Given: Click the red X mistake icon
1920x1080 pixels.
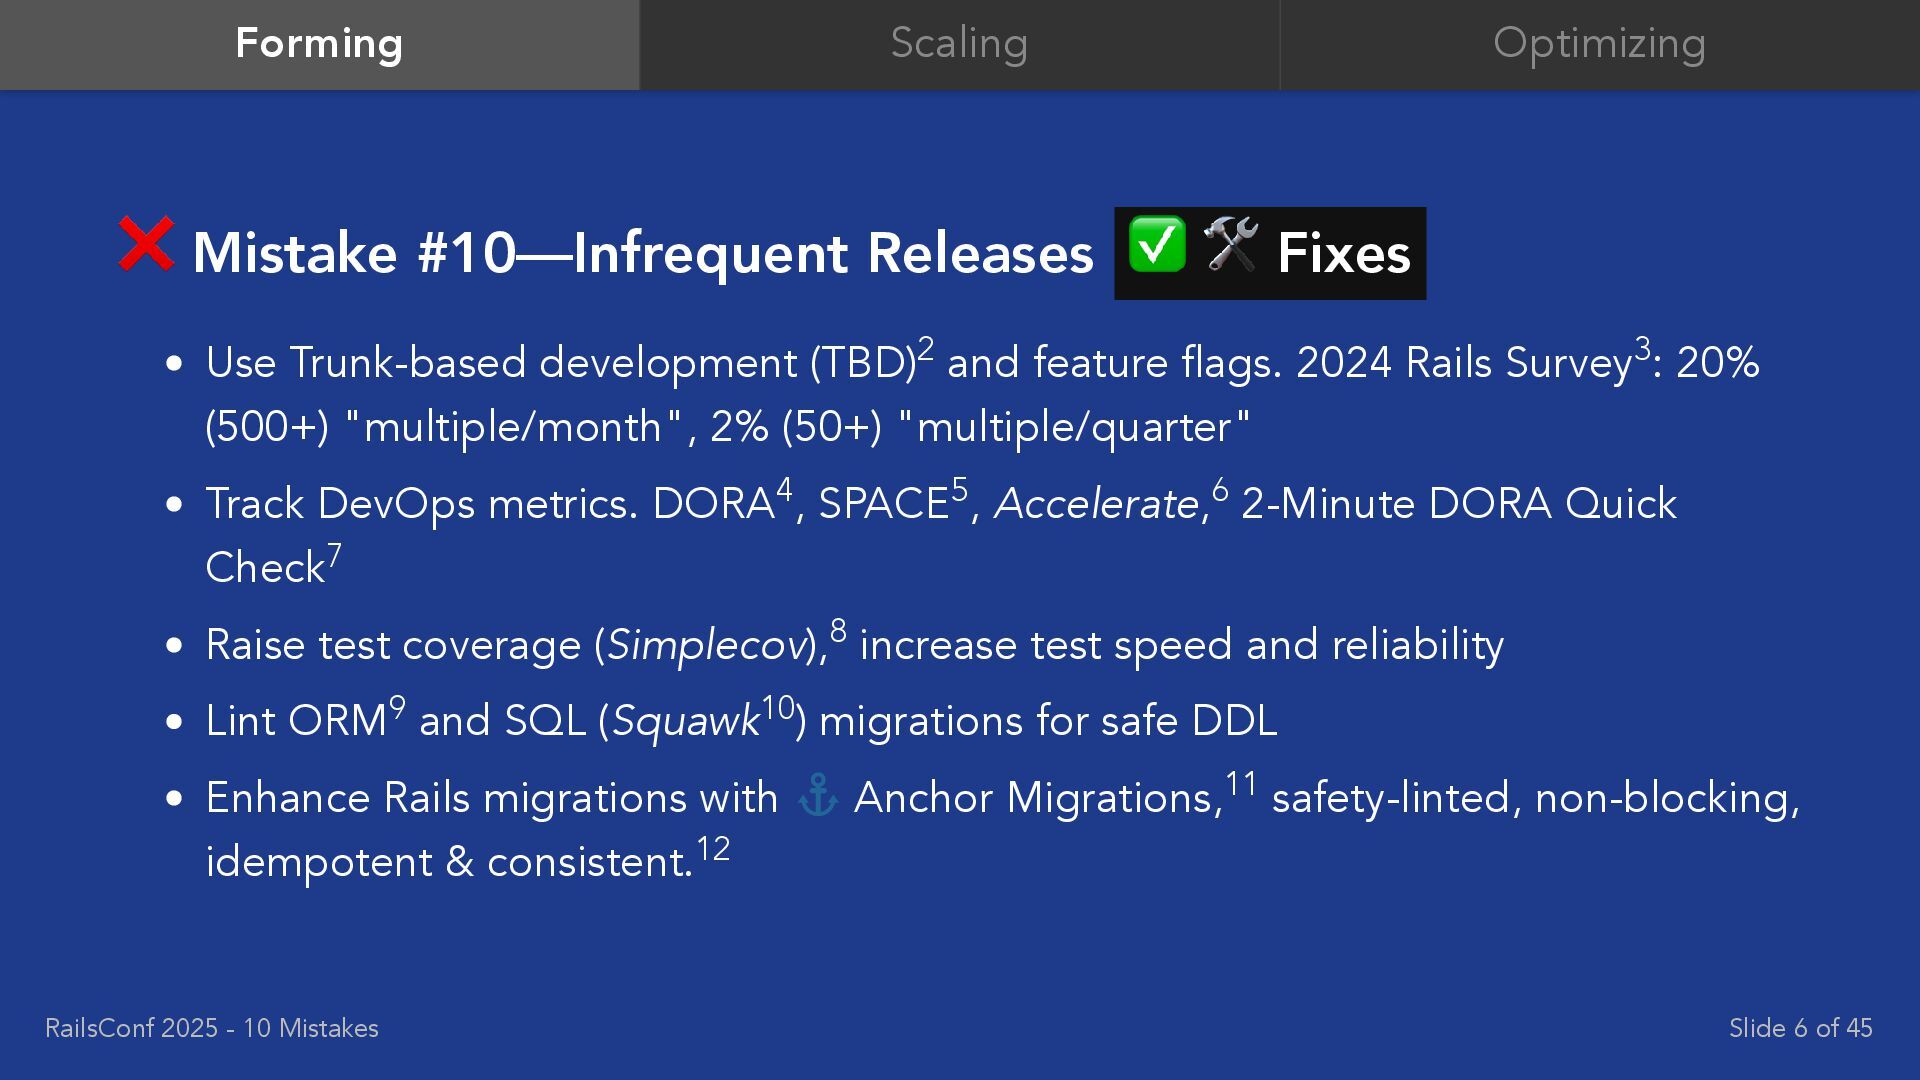Looking at the screenshot, I should (x=146, y=244).
